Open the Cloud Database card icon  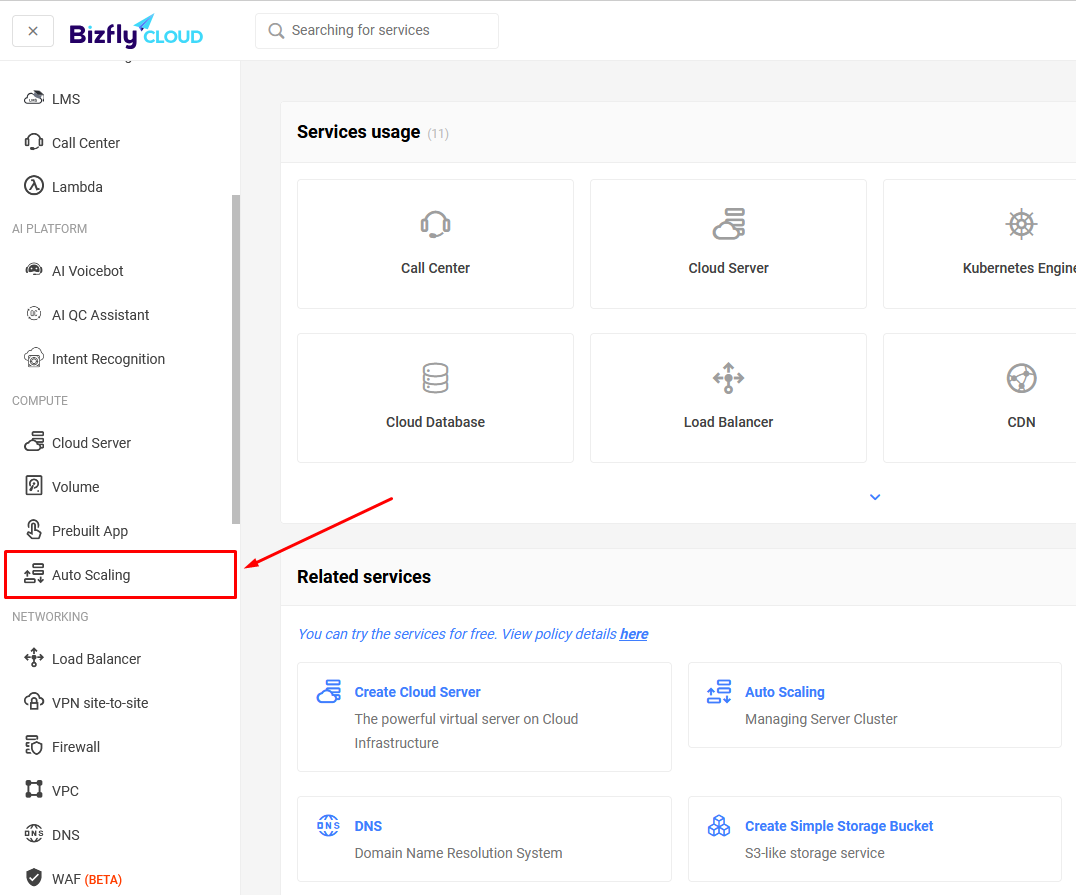[x=435, y=378]
